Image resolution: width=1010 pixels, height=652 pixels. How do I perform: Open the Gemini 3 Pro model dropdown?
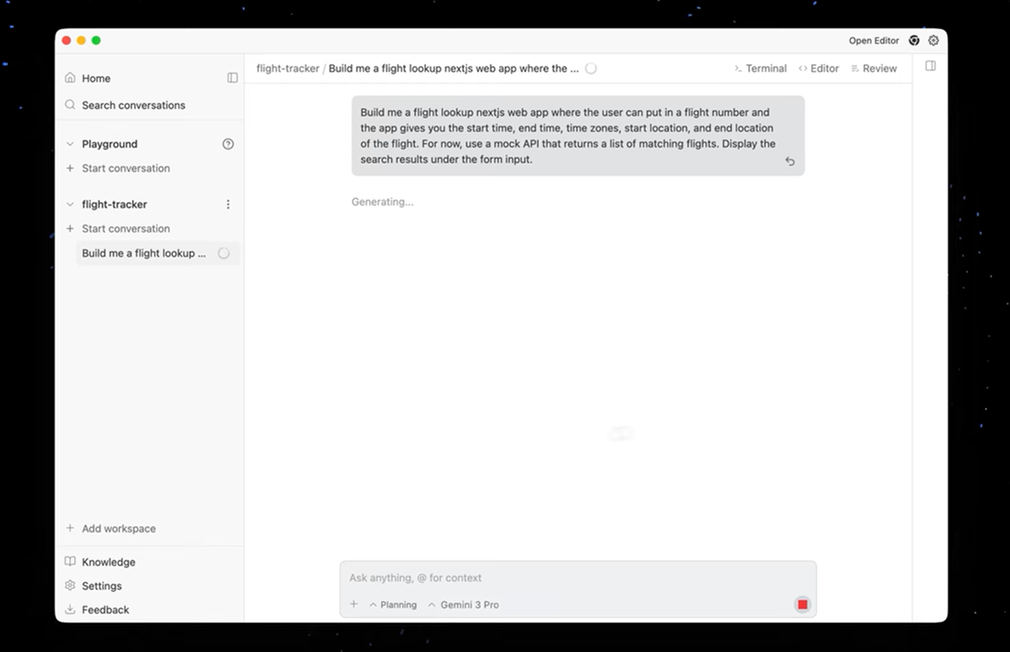point(463,605)
